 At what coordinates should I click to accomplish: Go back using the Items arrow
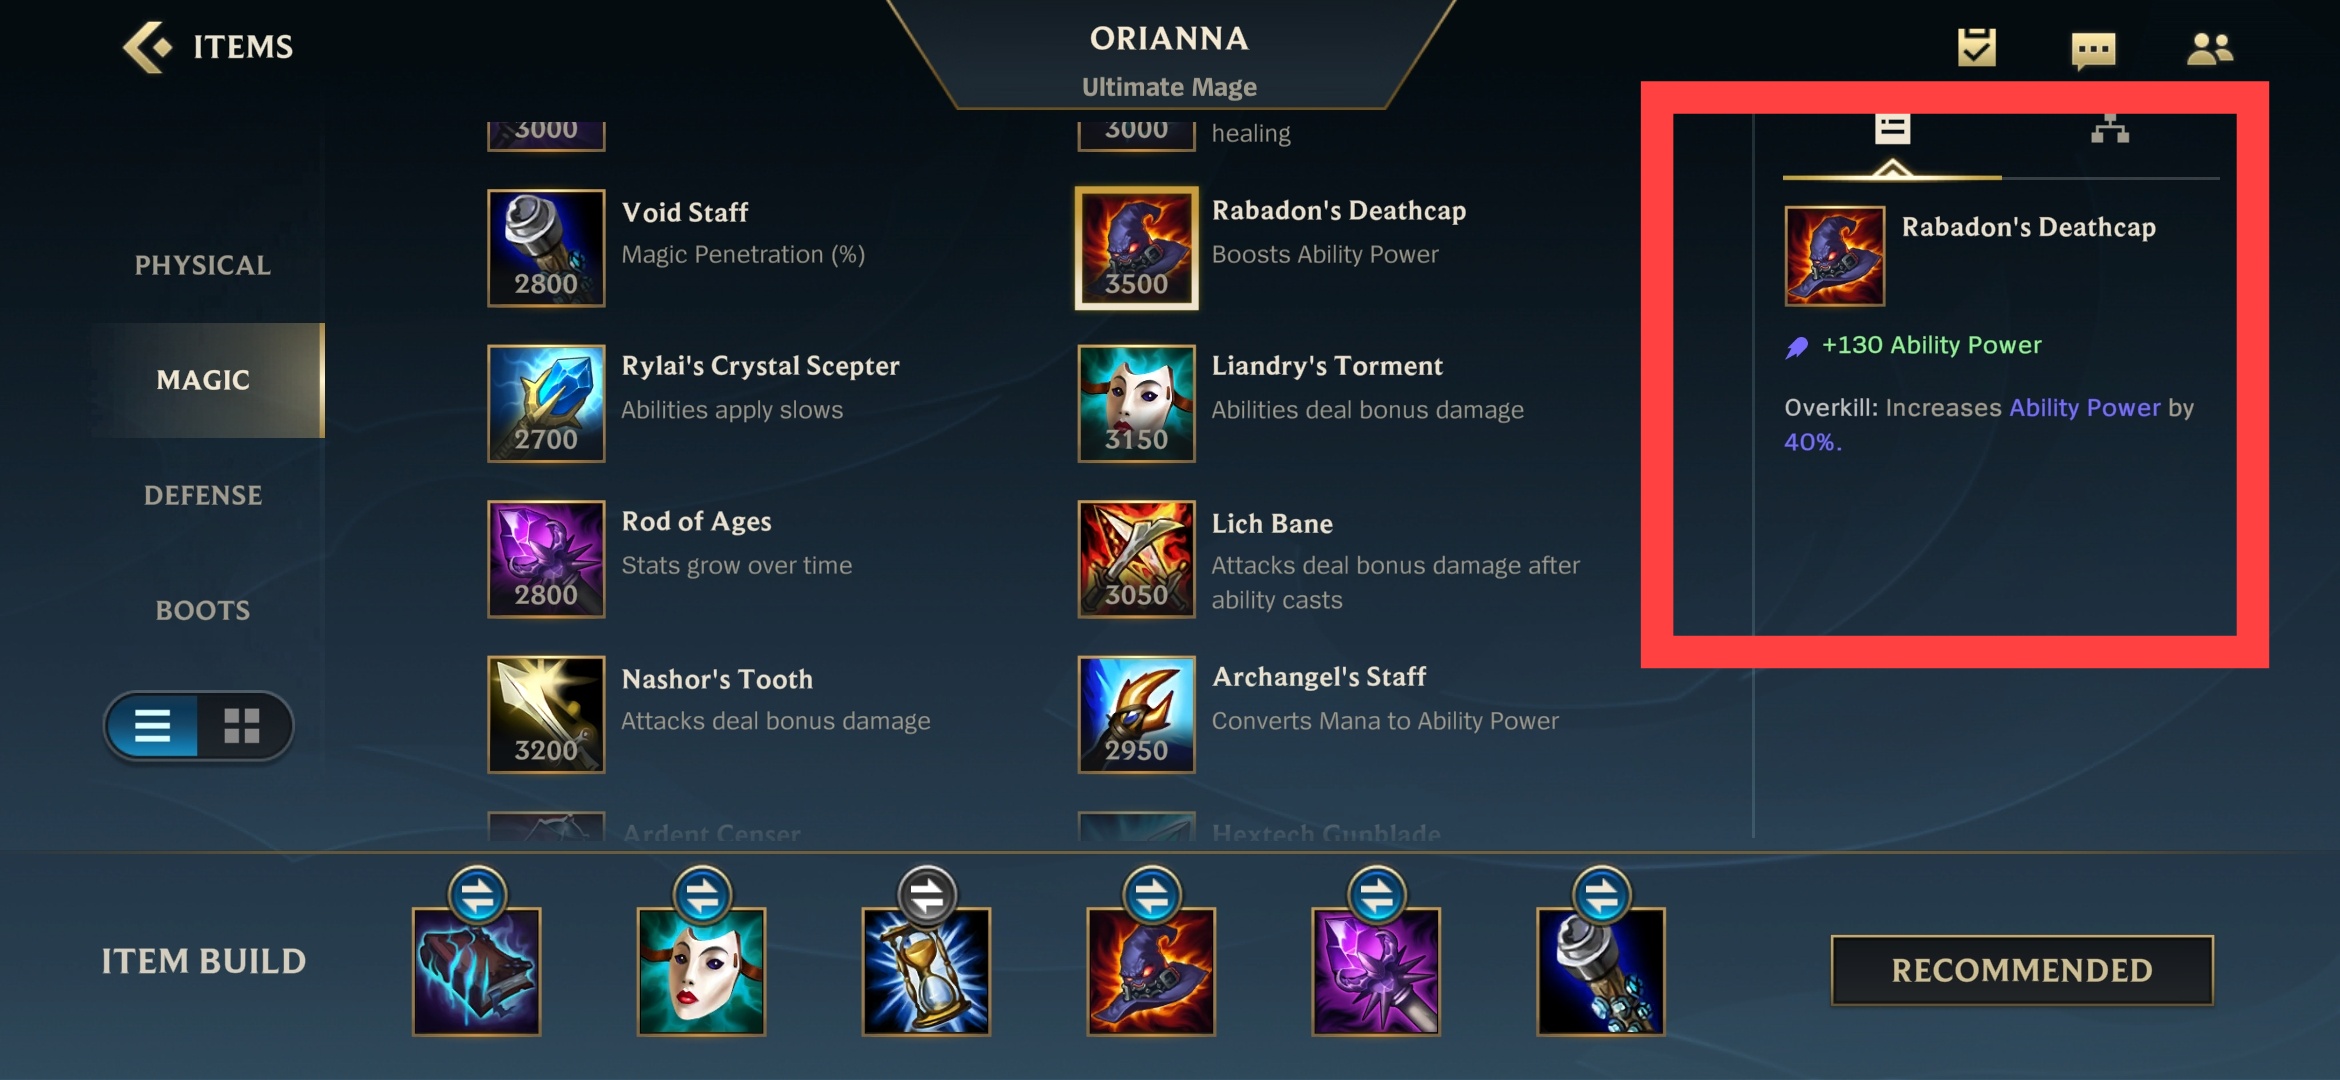pyautogui.click(x=147, y=47)
